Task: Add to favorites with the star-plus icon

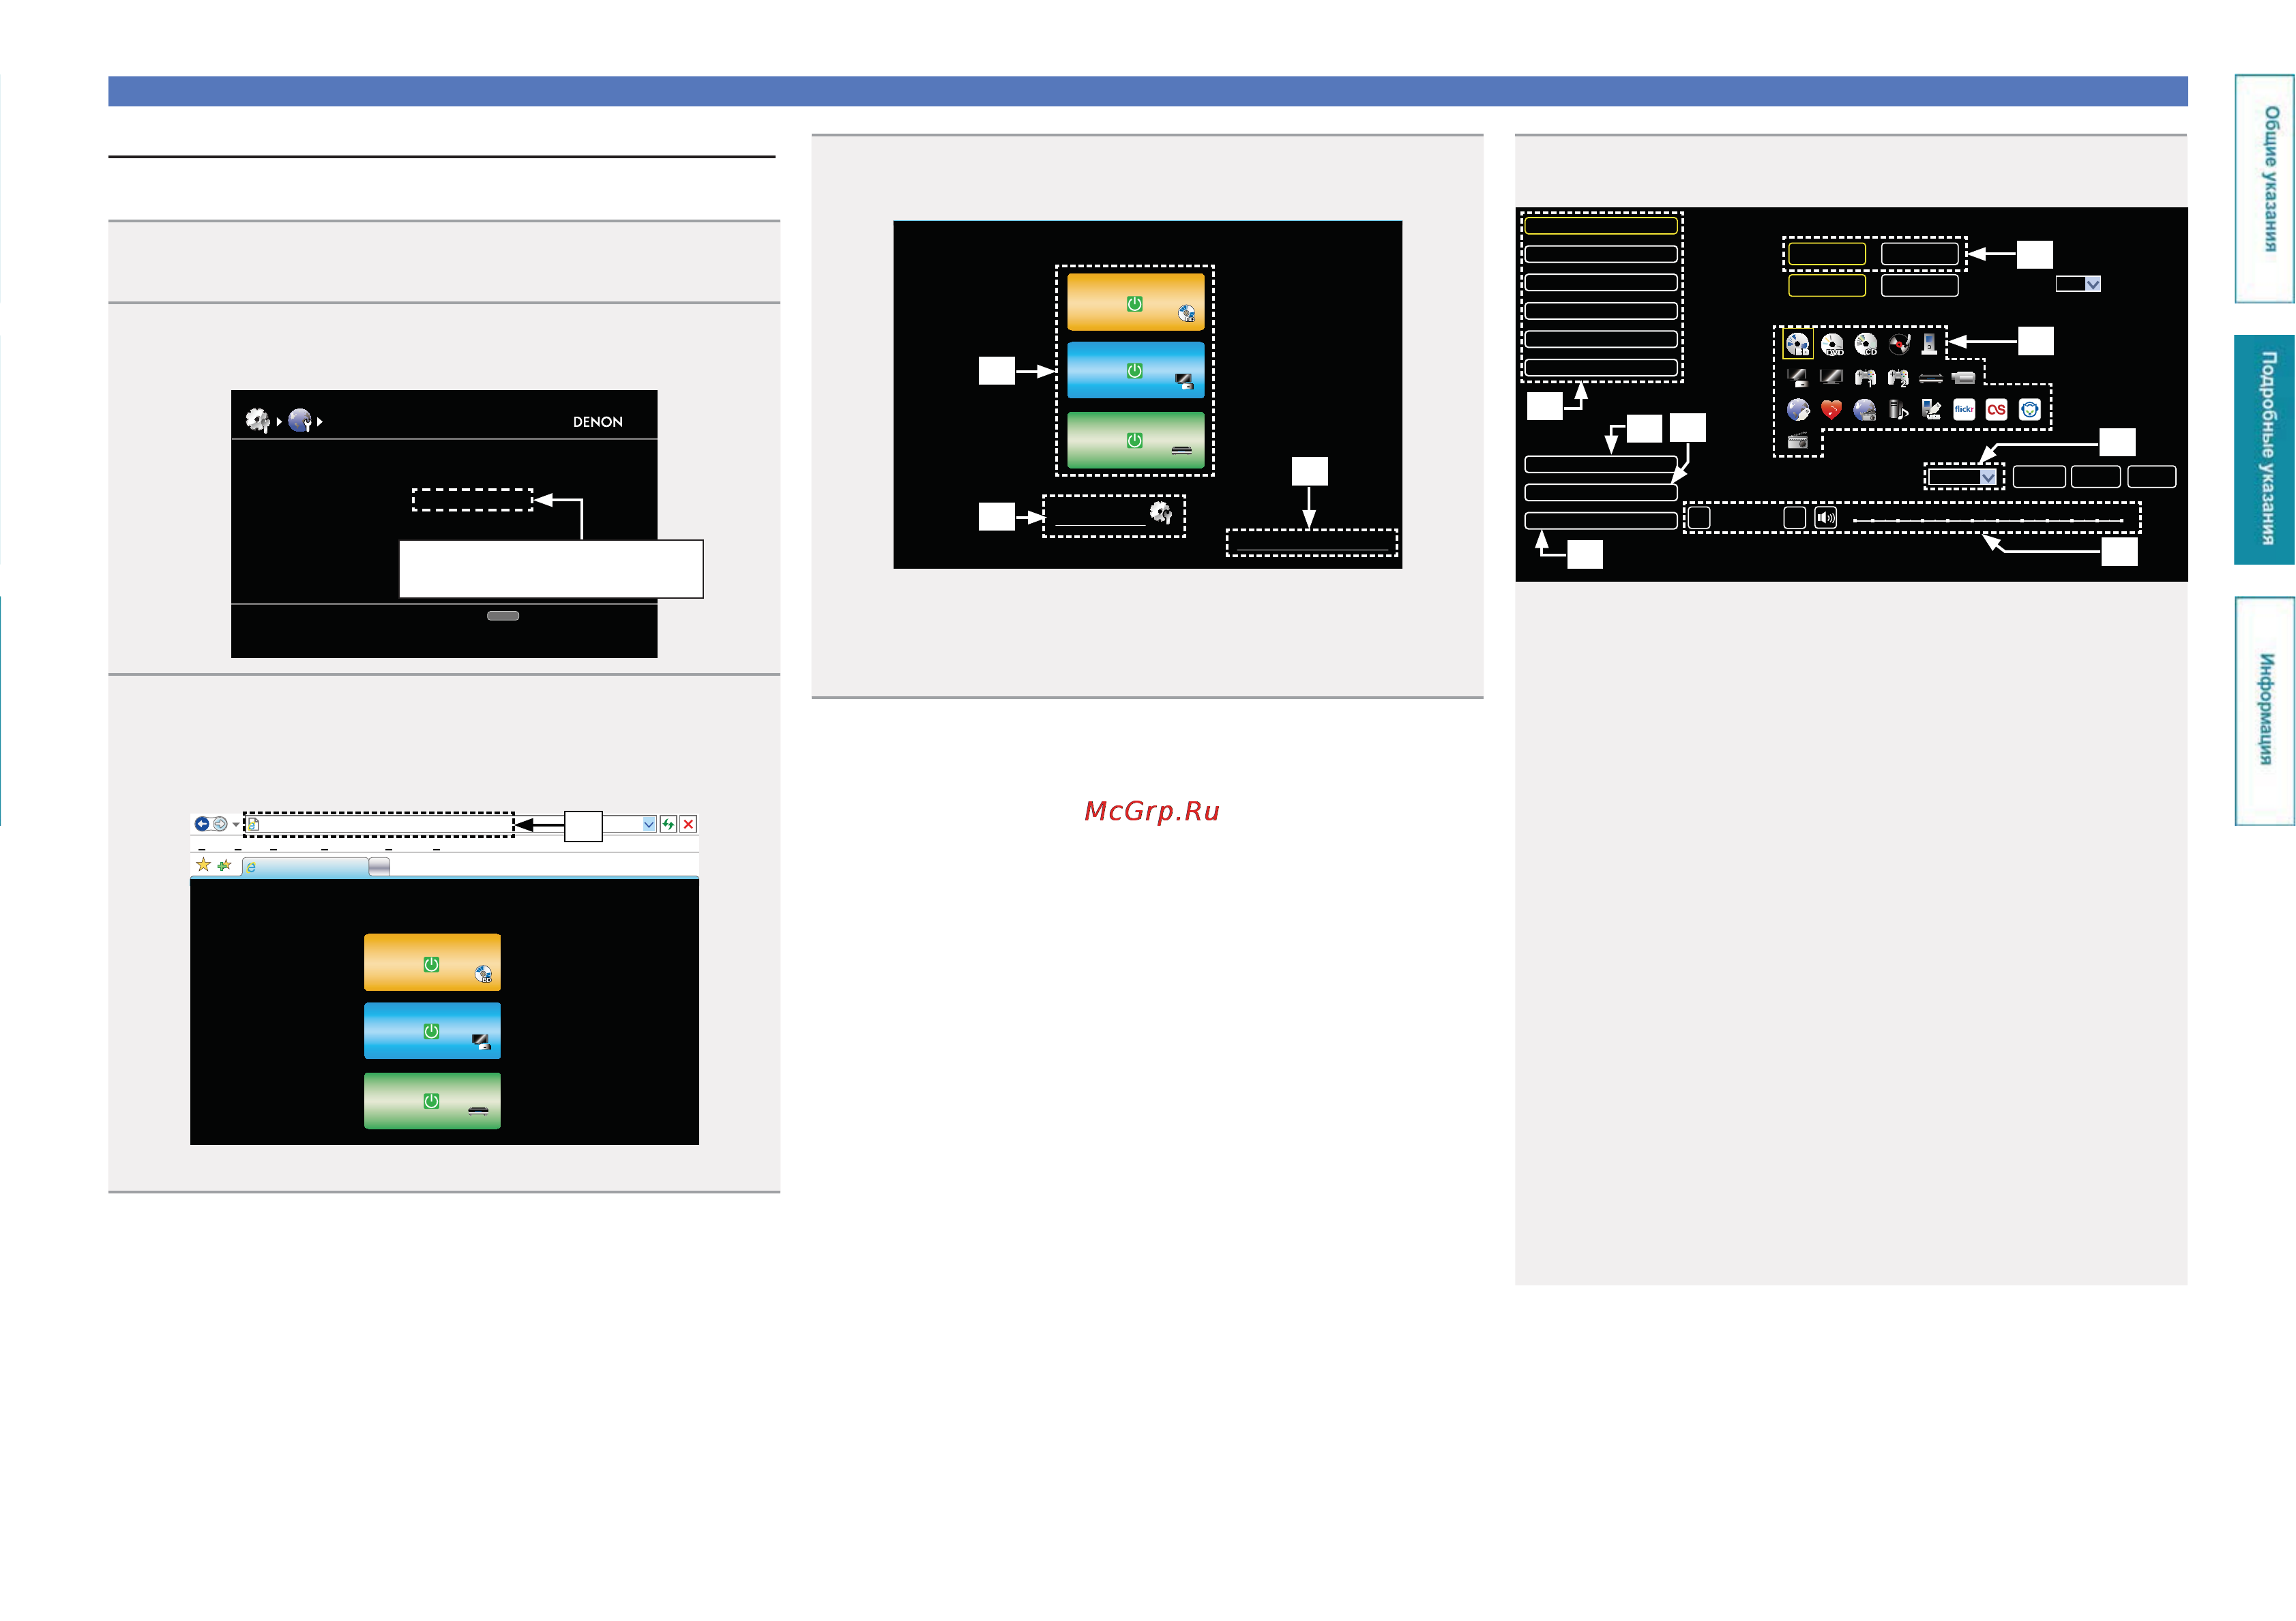Action: pos(224,865)
